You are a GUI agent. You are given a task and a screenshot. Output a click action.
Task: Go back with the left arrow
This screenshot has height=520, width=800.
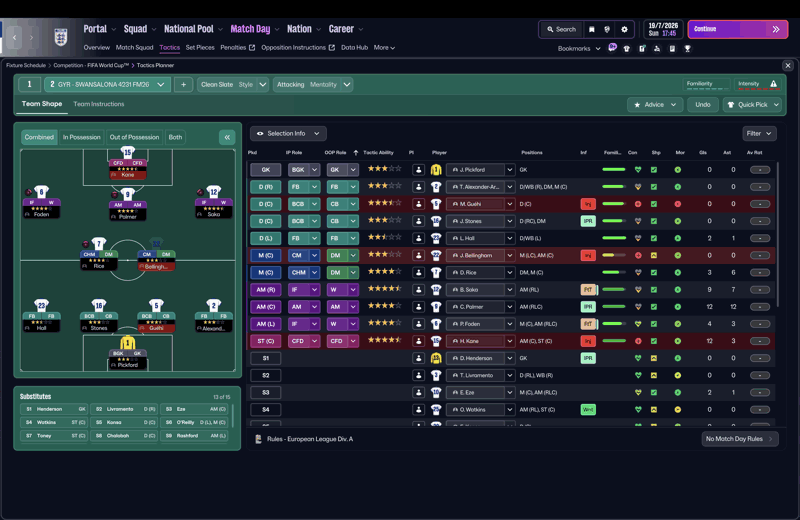14,37
